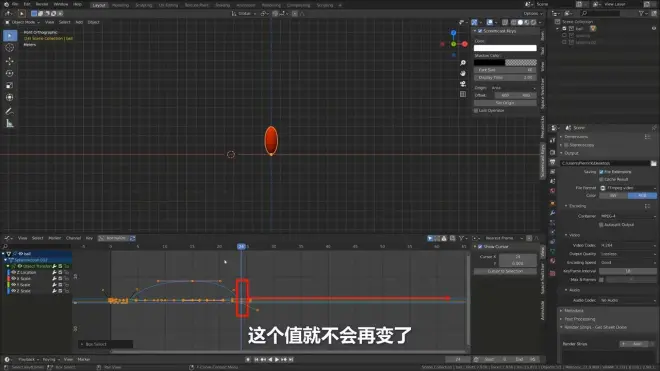Image resolution: width=660 pixels, height=371 pixels.
Task: Open the Render menu
Action: 42,4
